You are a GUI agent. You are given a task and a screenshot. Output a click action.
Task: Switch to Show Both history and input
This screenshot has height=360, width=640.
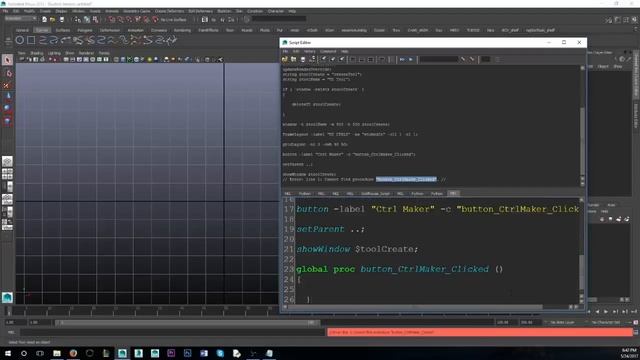[371, 60]
